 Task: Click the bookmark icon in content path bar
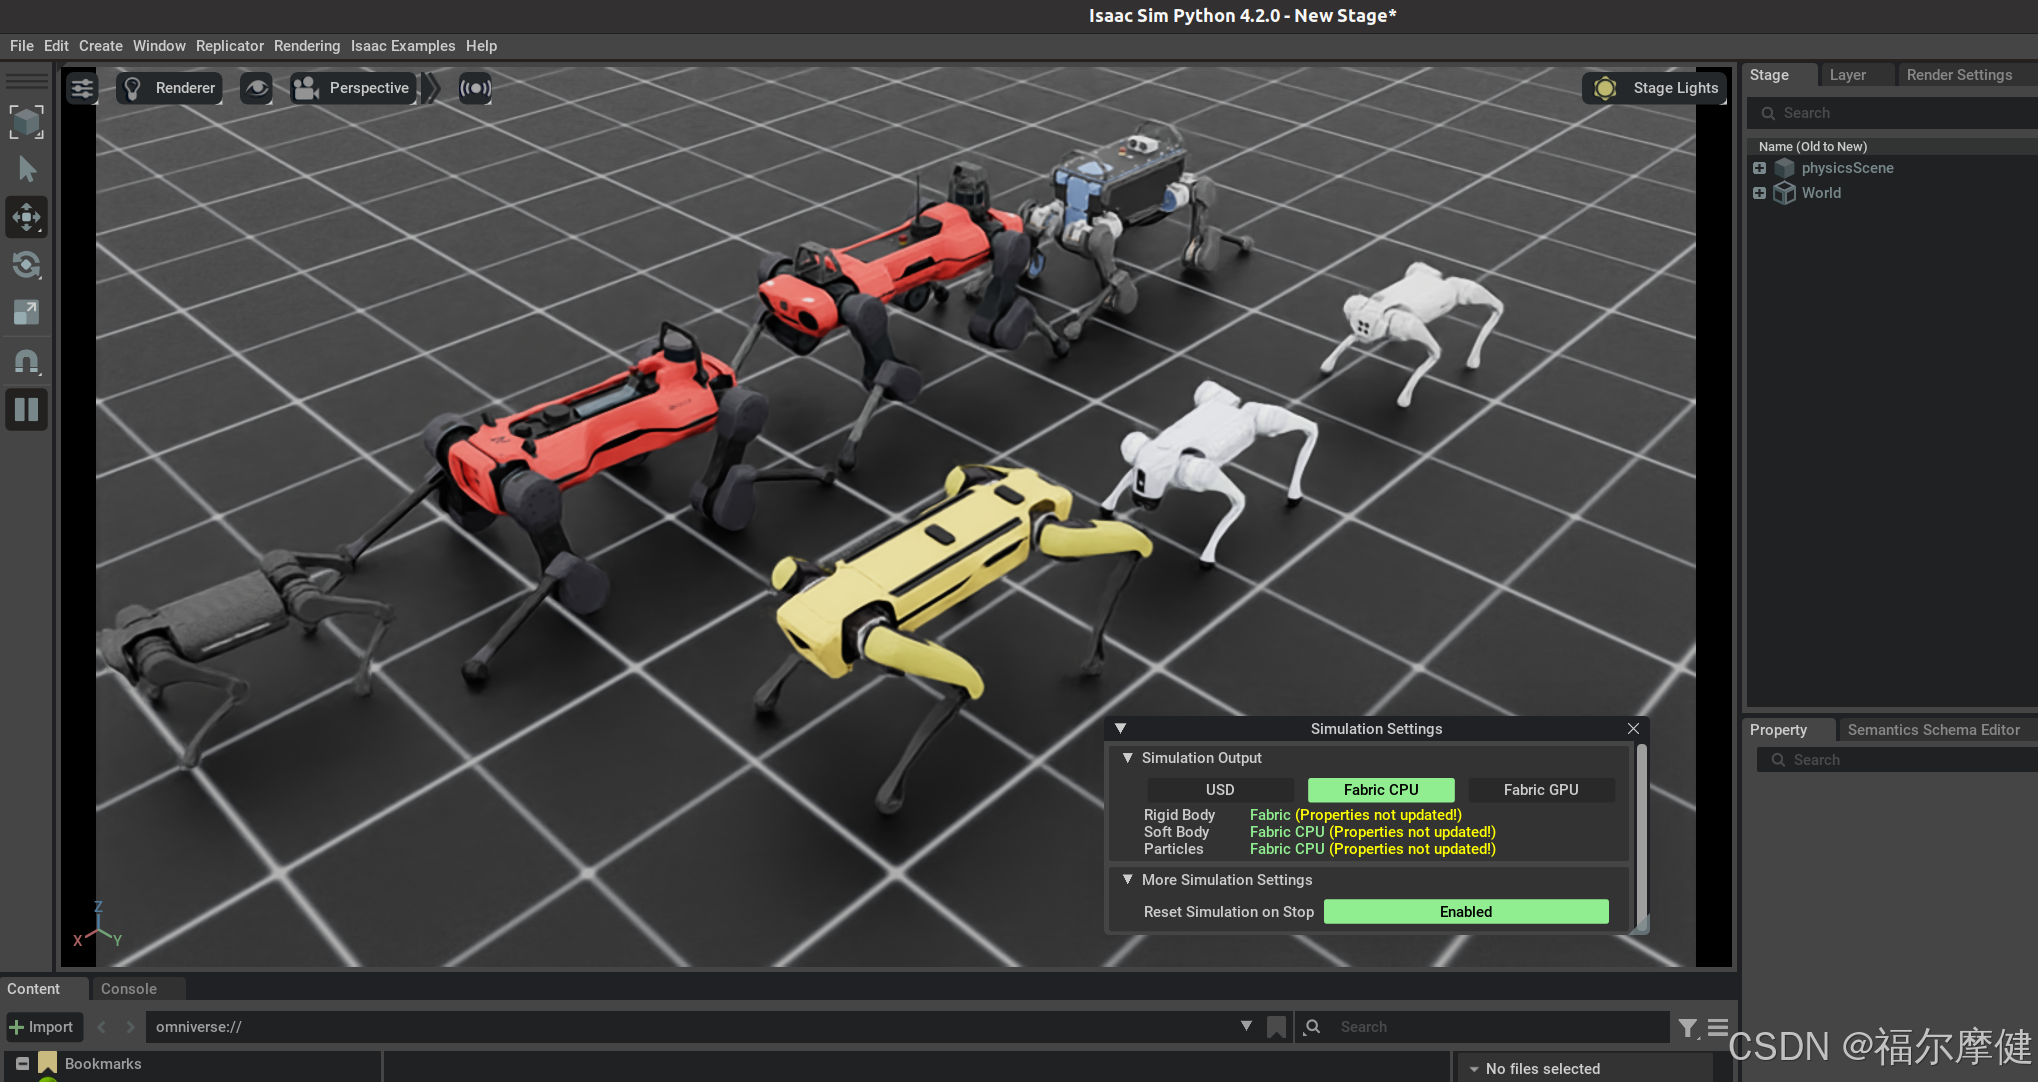1276,1027
